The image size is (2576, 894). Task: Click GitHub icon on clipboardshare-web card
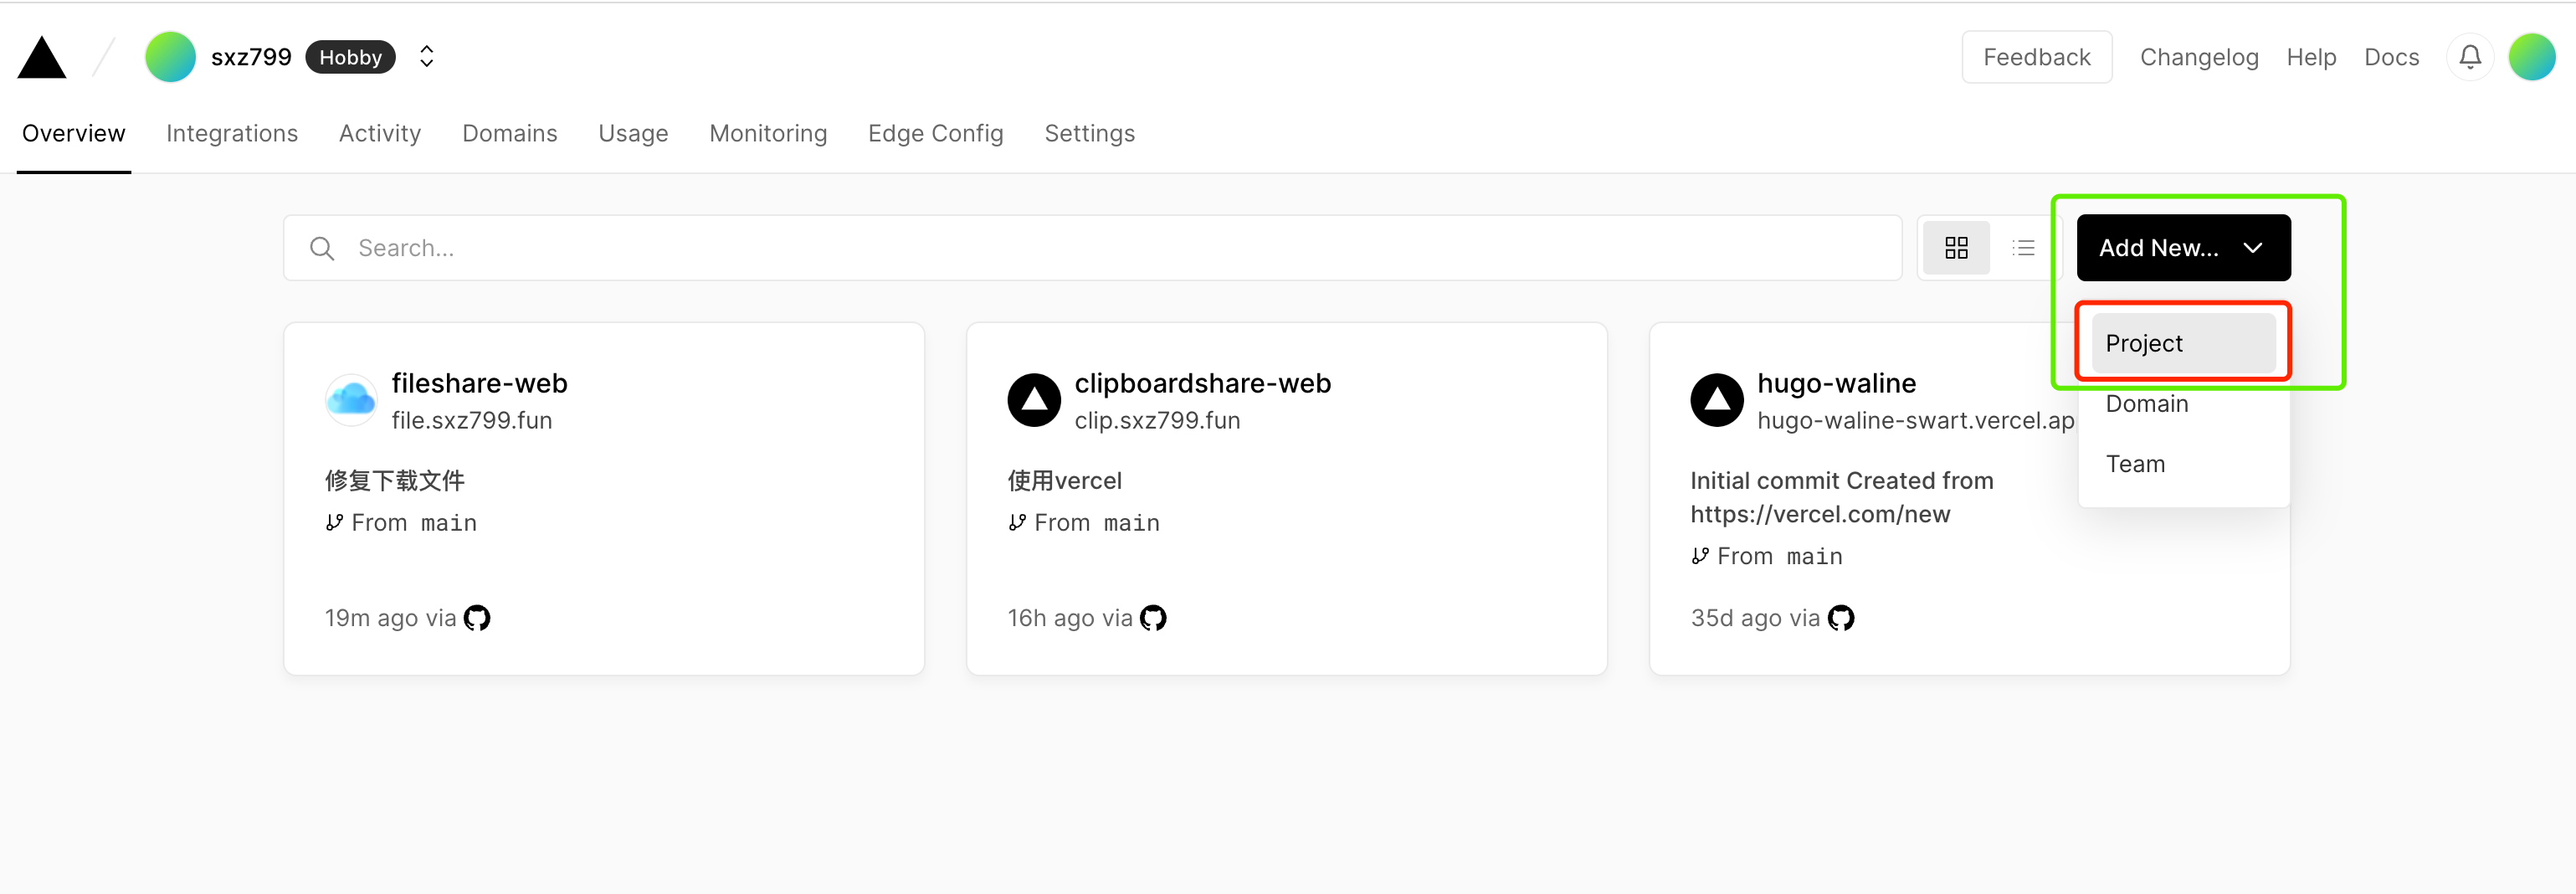point(1153,618)
